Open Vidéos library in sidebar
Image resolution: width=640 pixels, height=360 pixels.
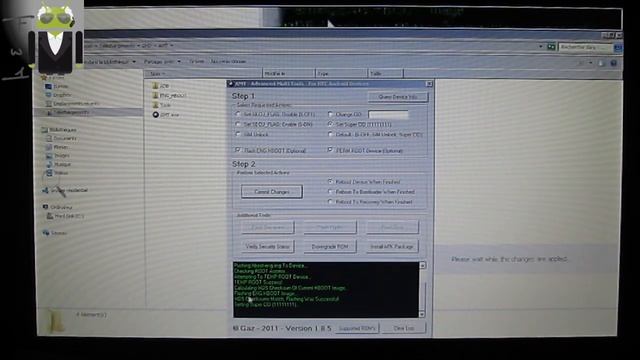pos(57,173)
